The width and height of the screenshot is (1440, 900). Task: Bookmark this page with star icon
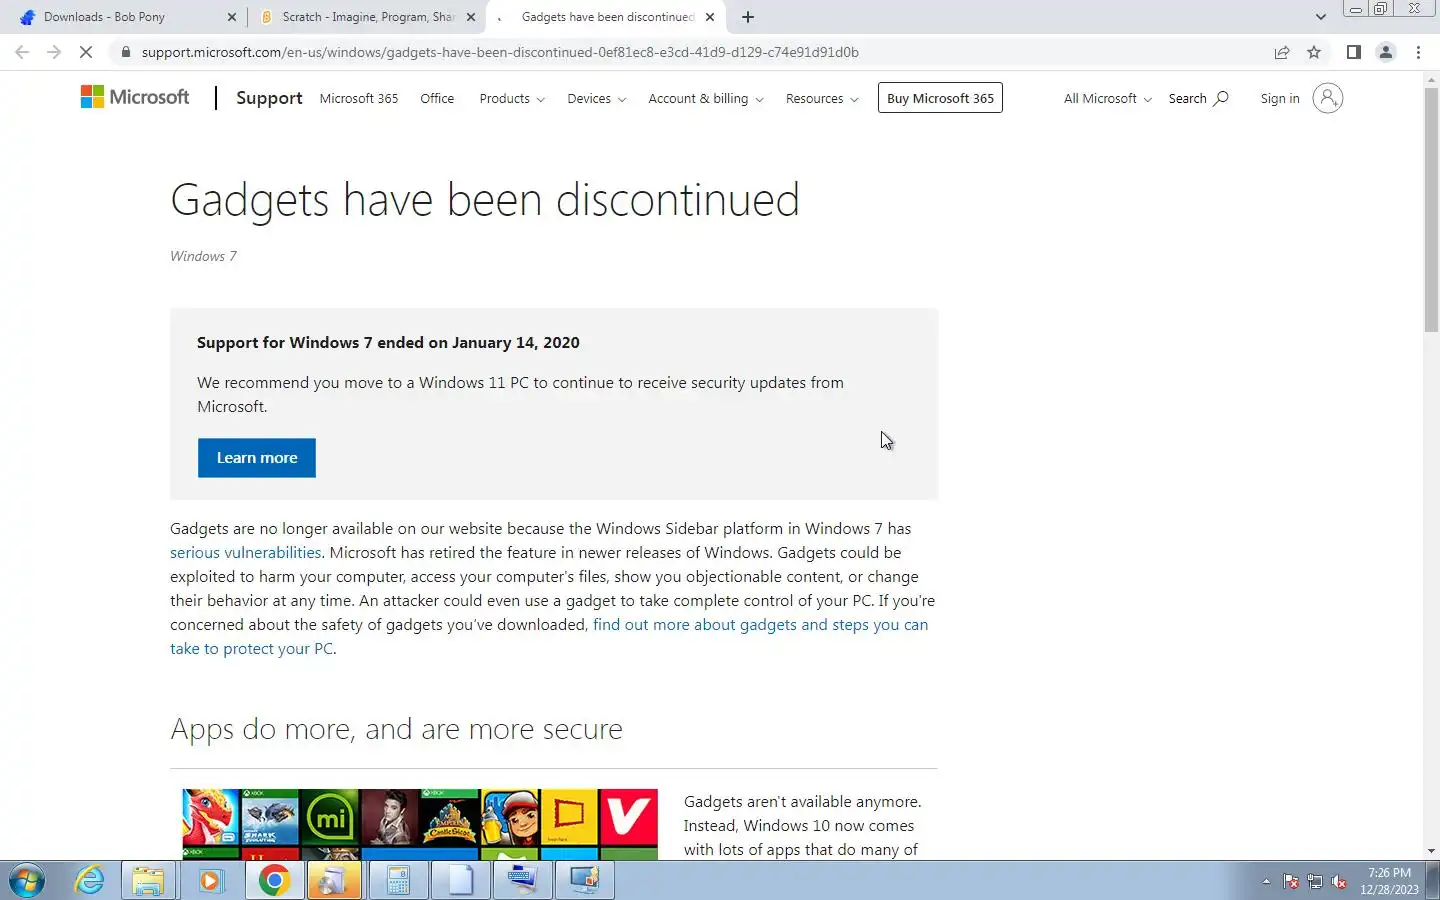(1314, 52)
